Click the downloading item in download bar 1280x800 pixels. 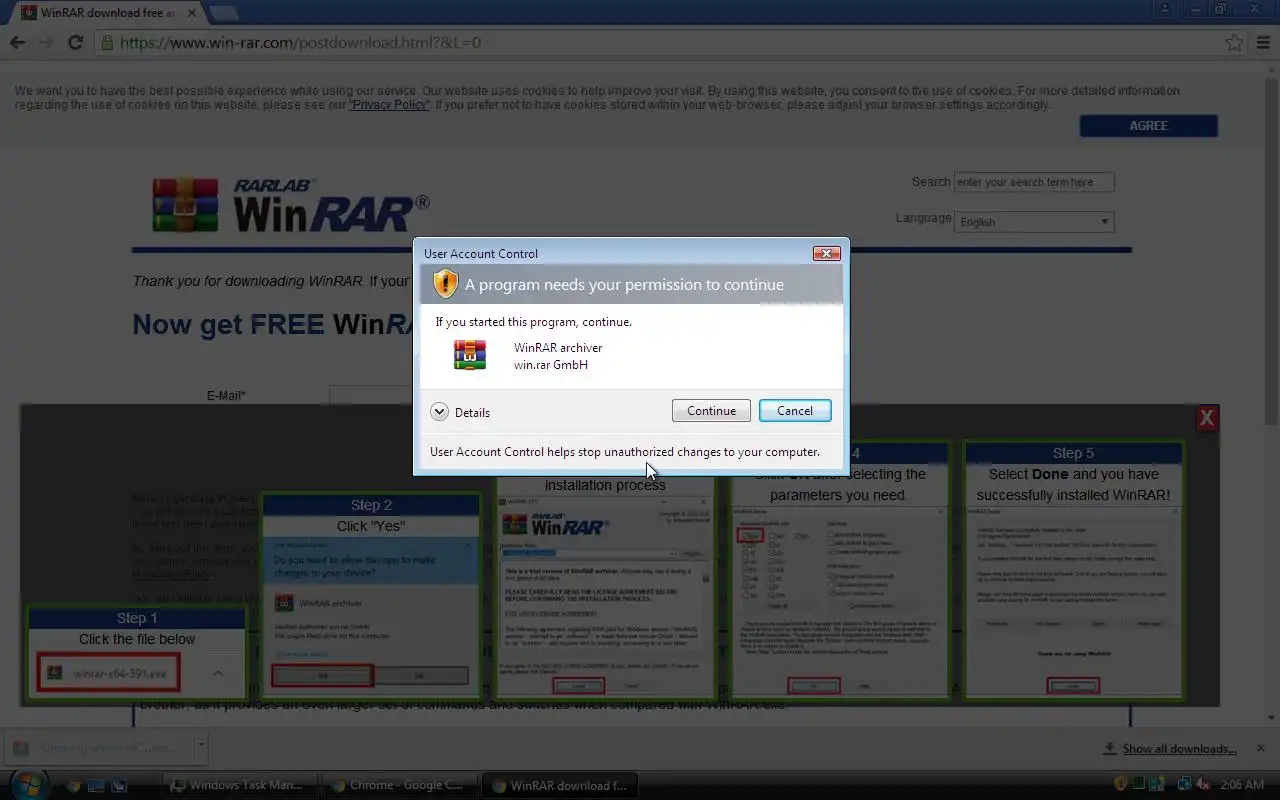[98, 748]
